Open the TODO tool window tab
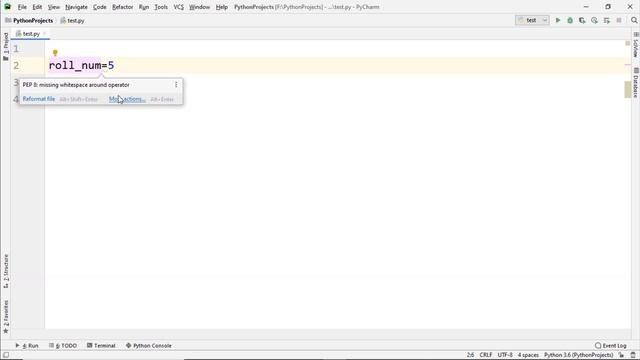Viewport: 640px width, 360px height. [x=63, y=345]
